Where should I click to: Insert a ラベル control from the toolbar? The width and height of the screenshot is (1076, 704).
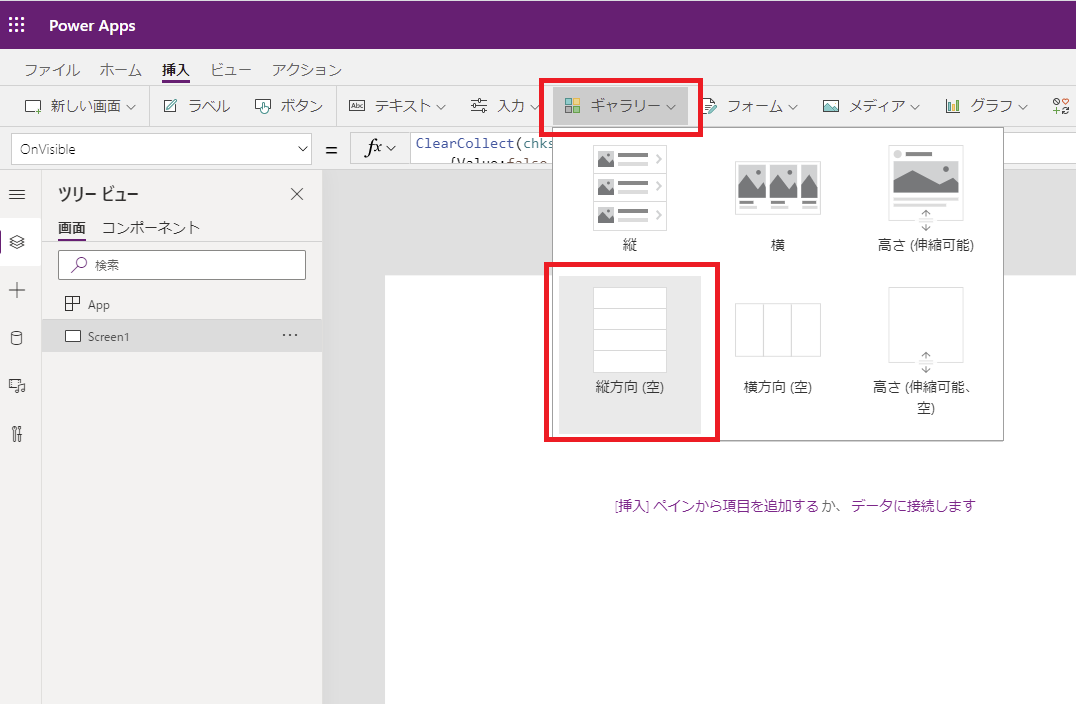pyautogui.click(x=197, y=105)
